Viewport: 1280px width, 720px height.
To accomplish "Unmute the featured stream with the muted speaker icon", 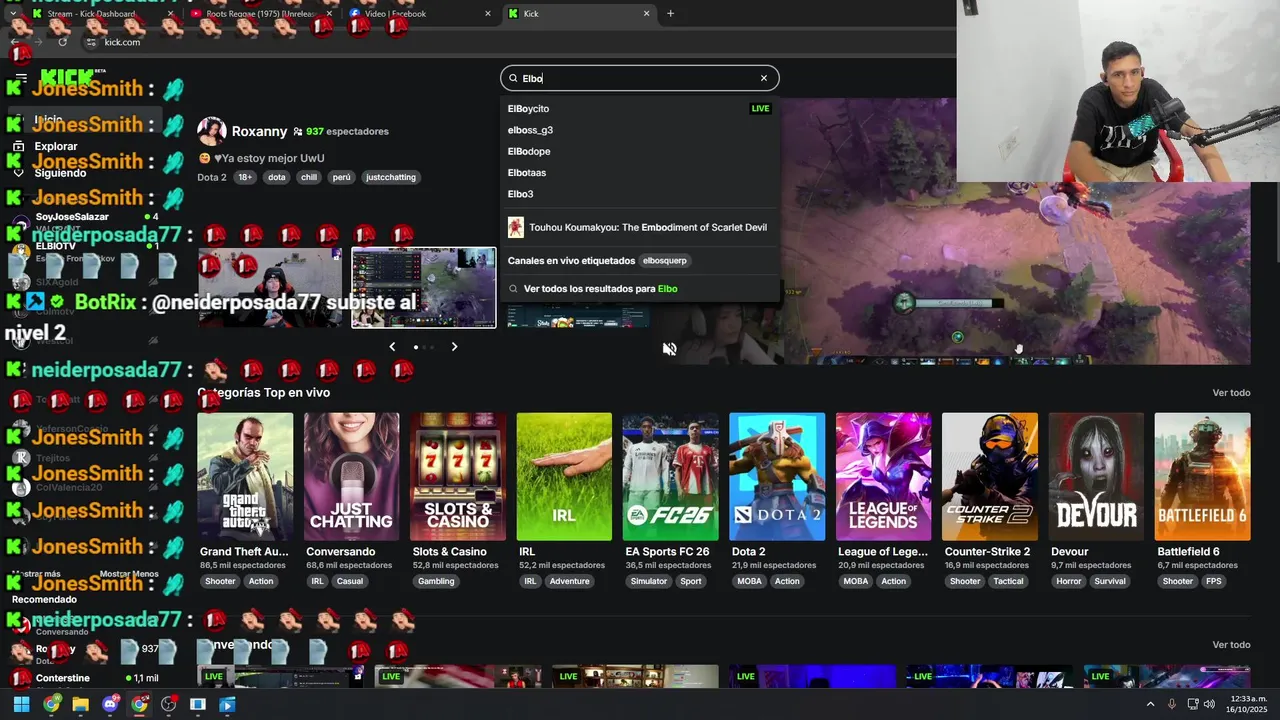I will 670,349.
